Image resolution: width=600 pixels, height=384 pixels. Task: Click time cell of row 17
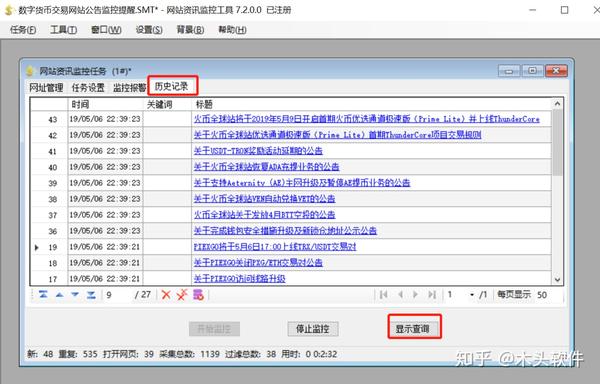click(x=105, y=279)
